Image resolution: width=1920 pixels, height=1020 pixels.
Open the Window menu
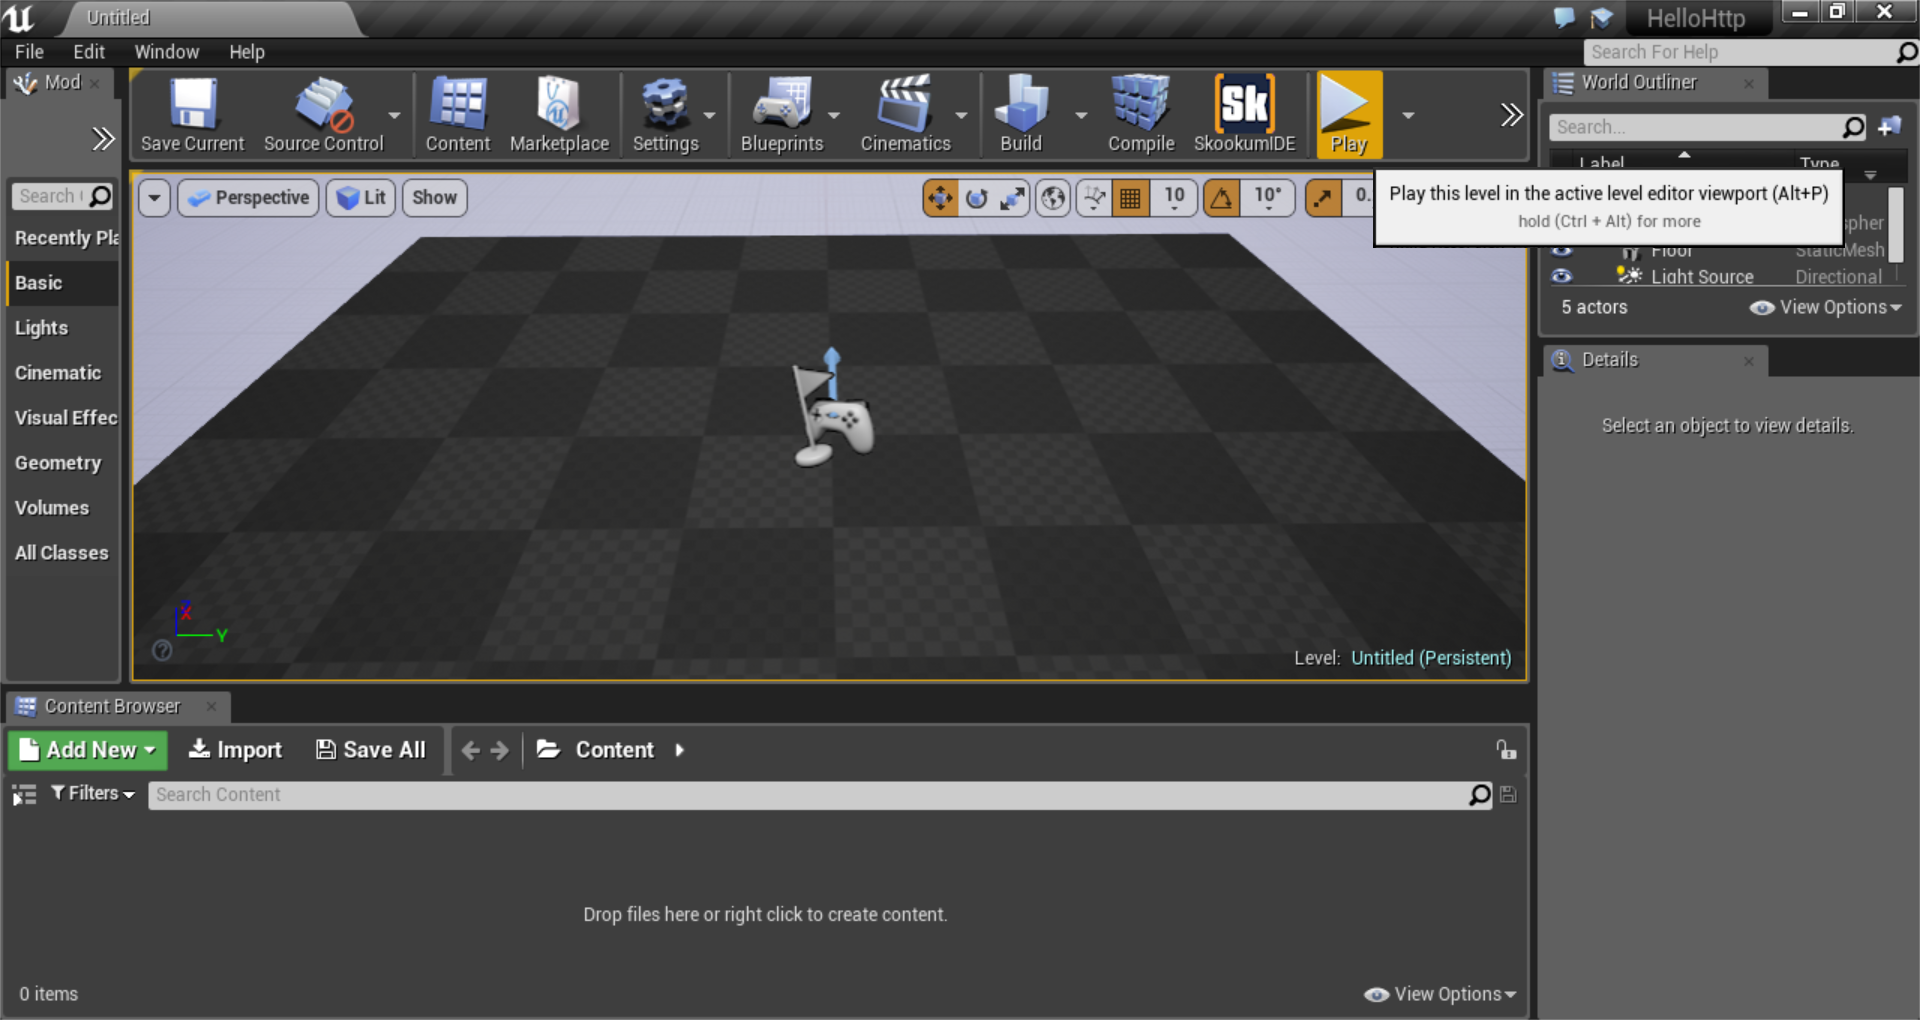coord(166,52)
